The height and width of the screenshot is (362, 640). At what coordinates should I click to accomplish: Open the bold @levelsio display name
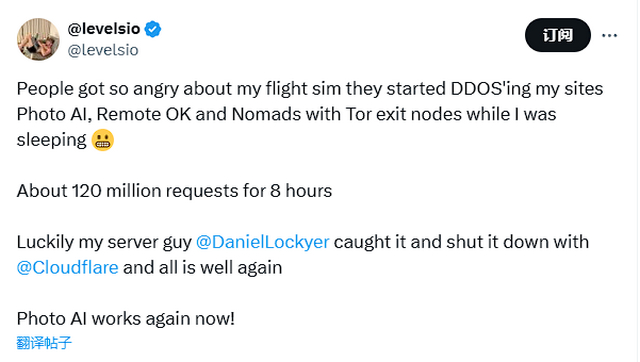click(x=104, y=29)
